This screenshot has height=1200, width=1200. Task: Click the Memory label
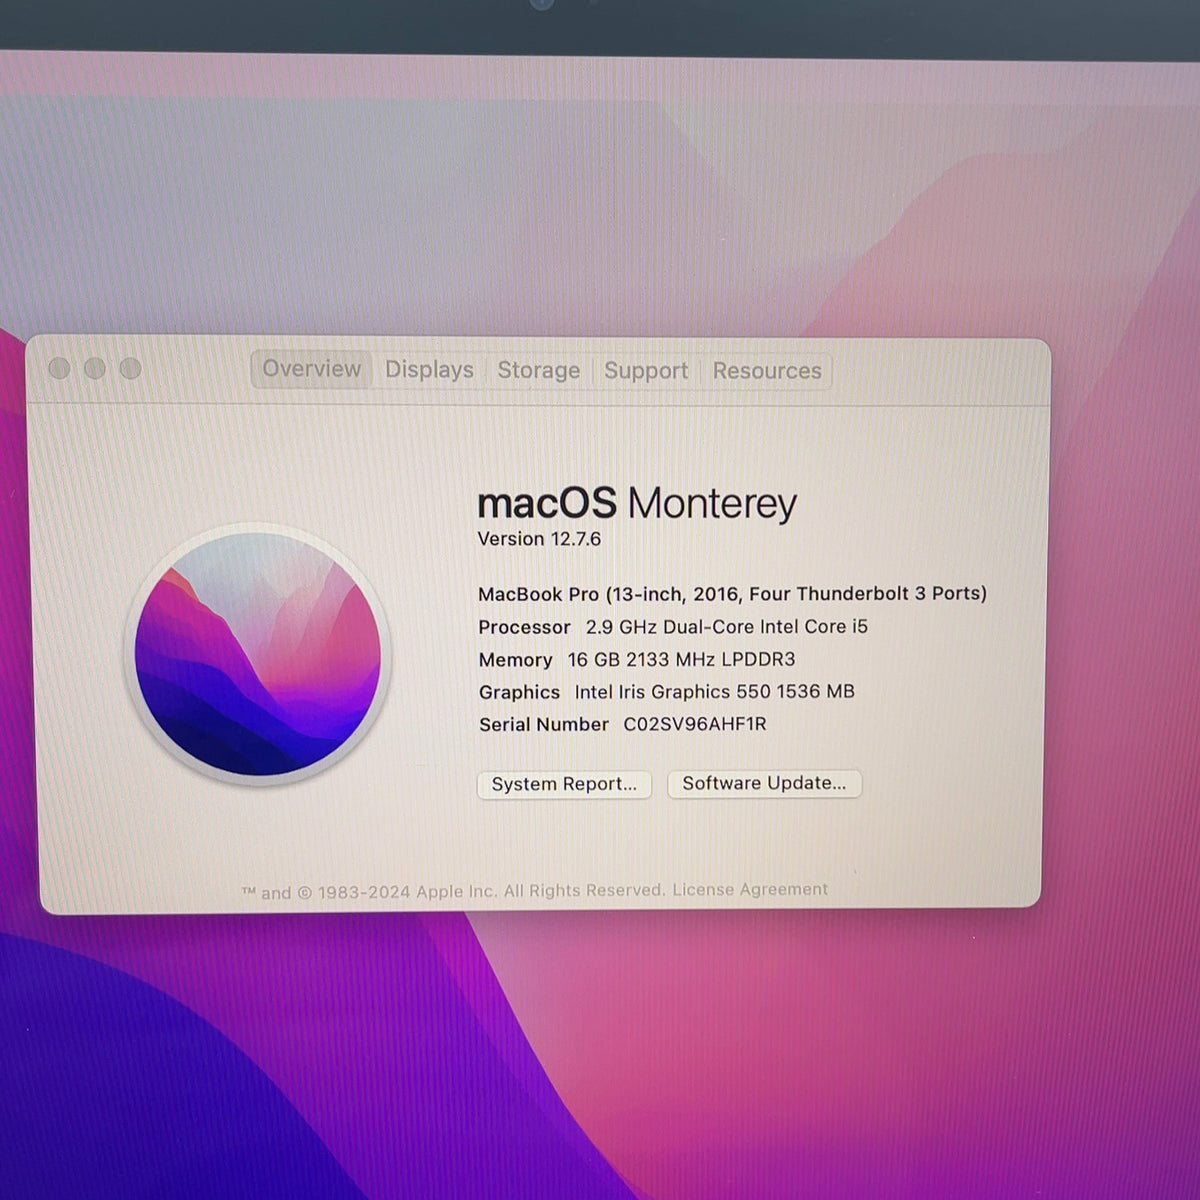[515, 660]
